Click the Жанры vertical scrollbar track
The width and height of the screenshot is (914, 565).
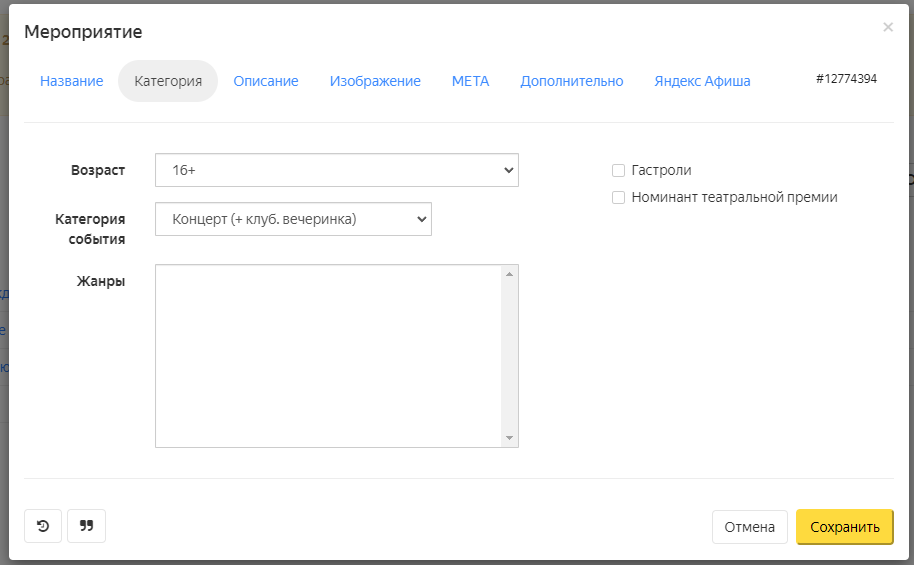[509, 356]
